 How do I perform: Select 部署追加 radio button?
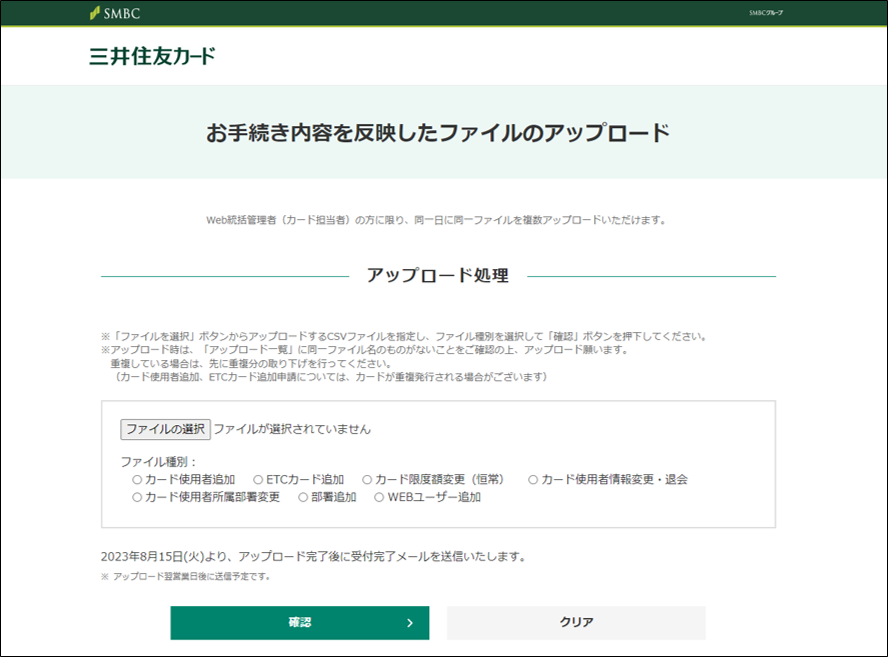coord(303,497)
